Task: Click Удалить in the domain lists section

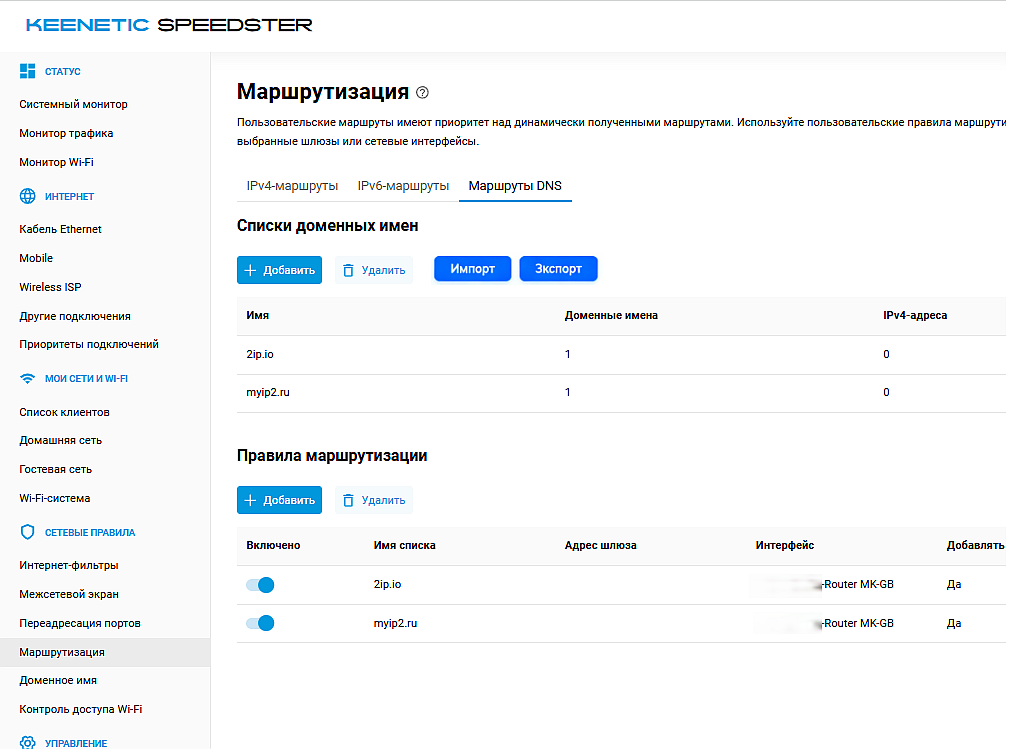Action: click(373, 270)
